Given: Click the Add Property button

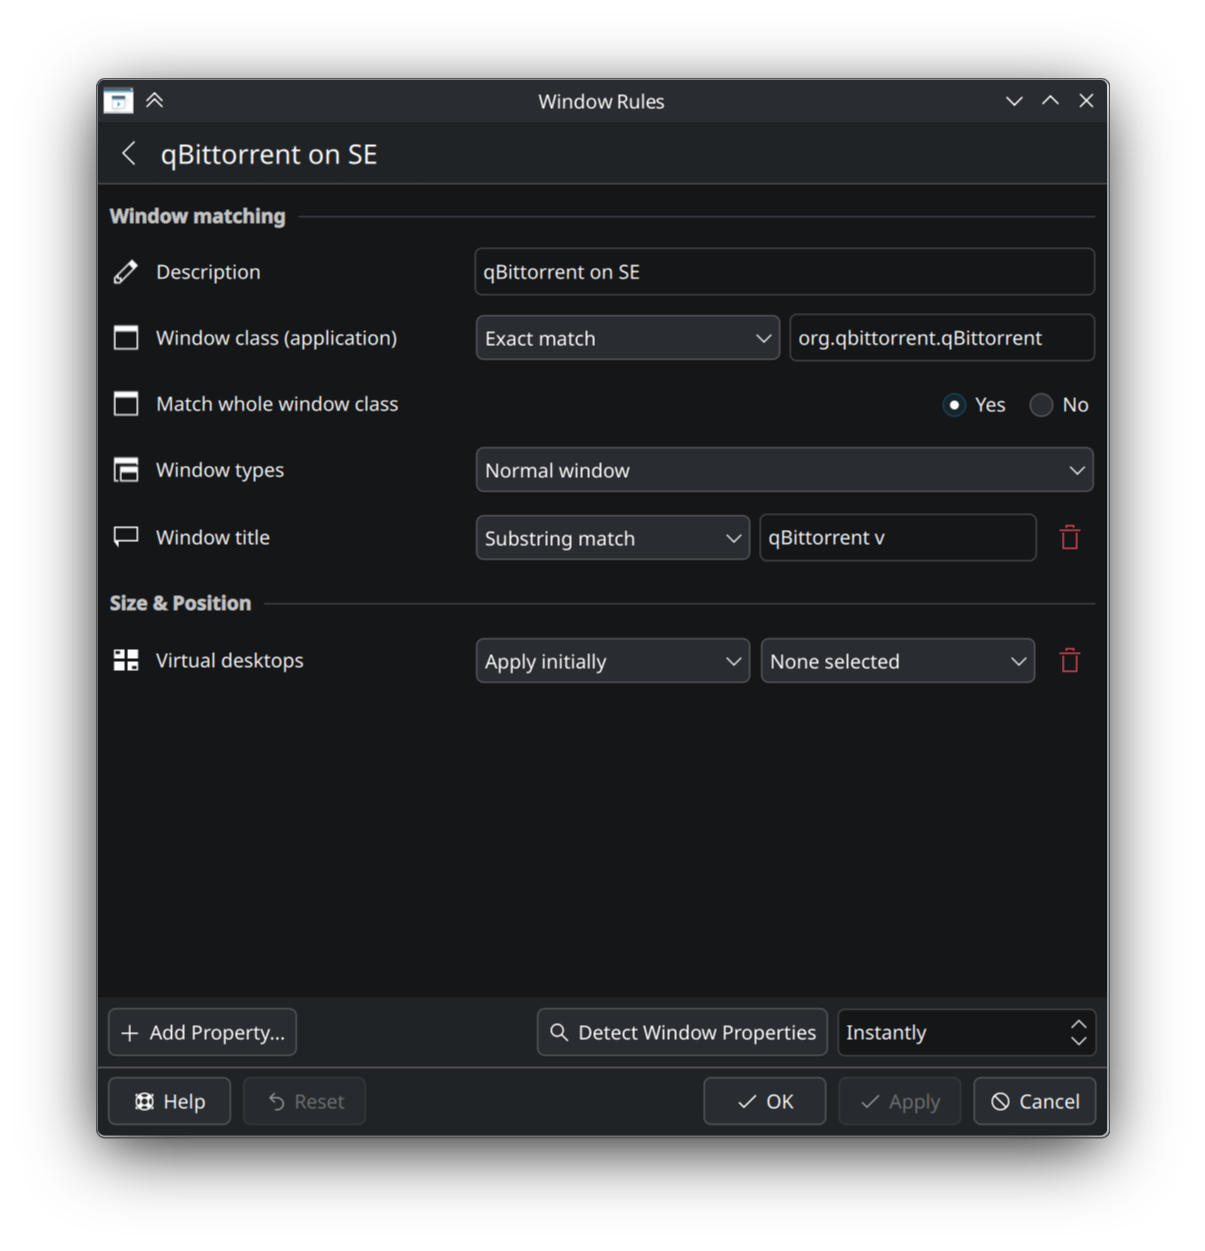Looking at the screenshot, I should (202, 1032).
